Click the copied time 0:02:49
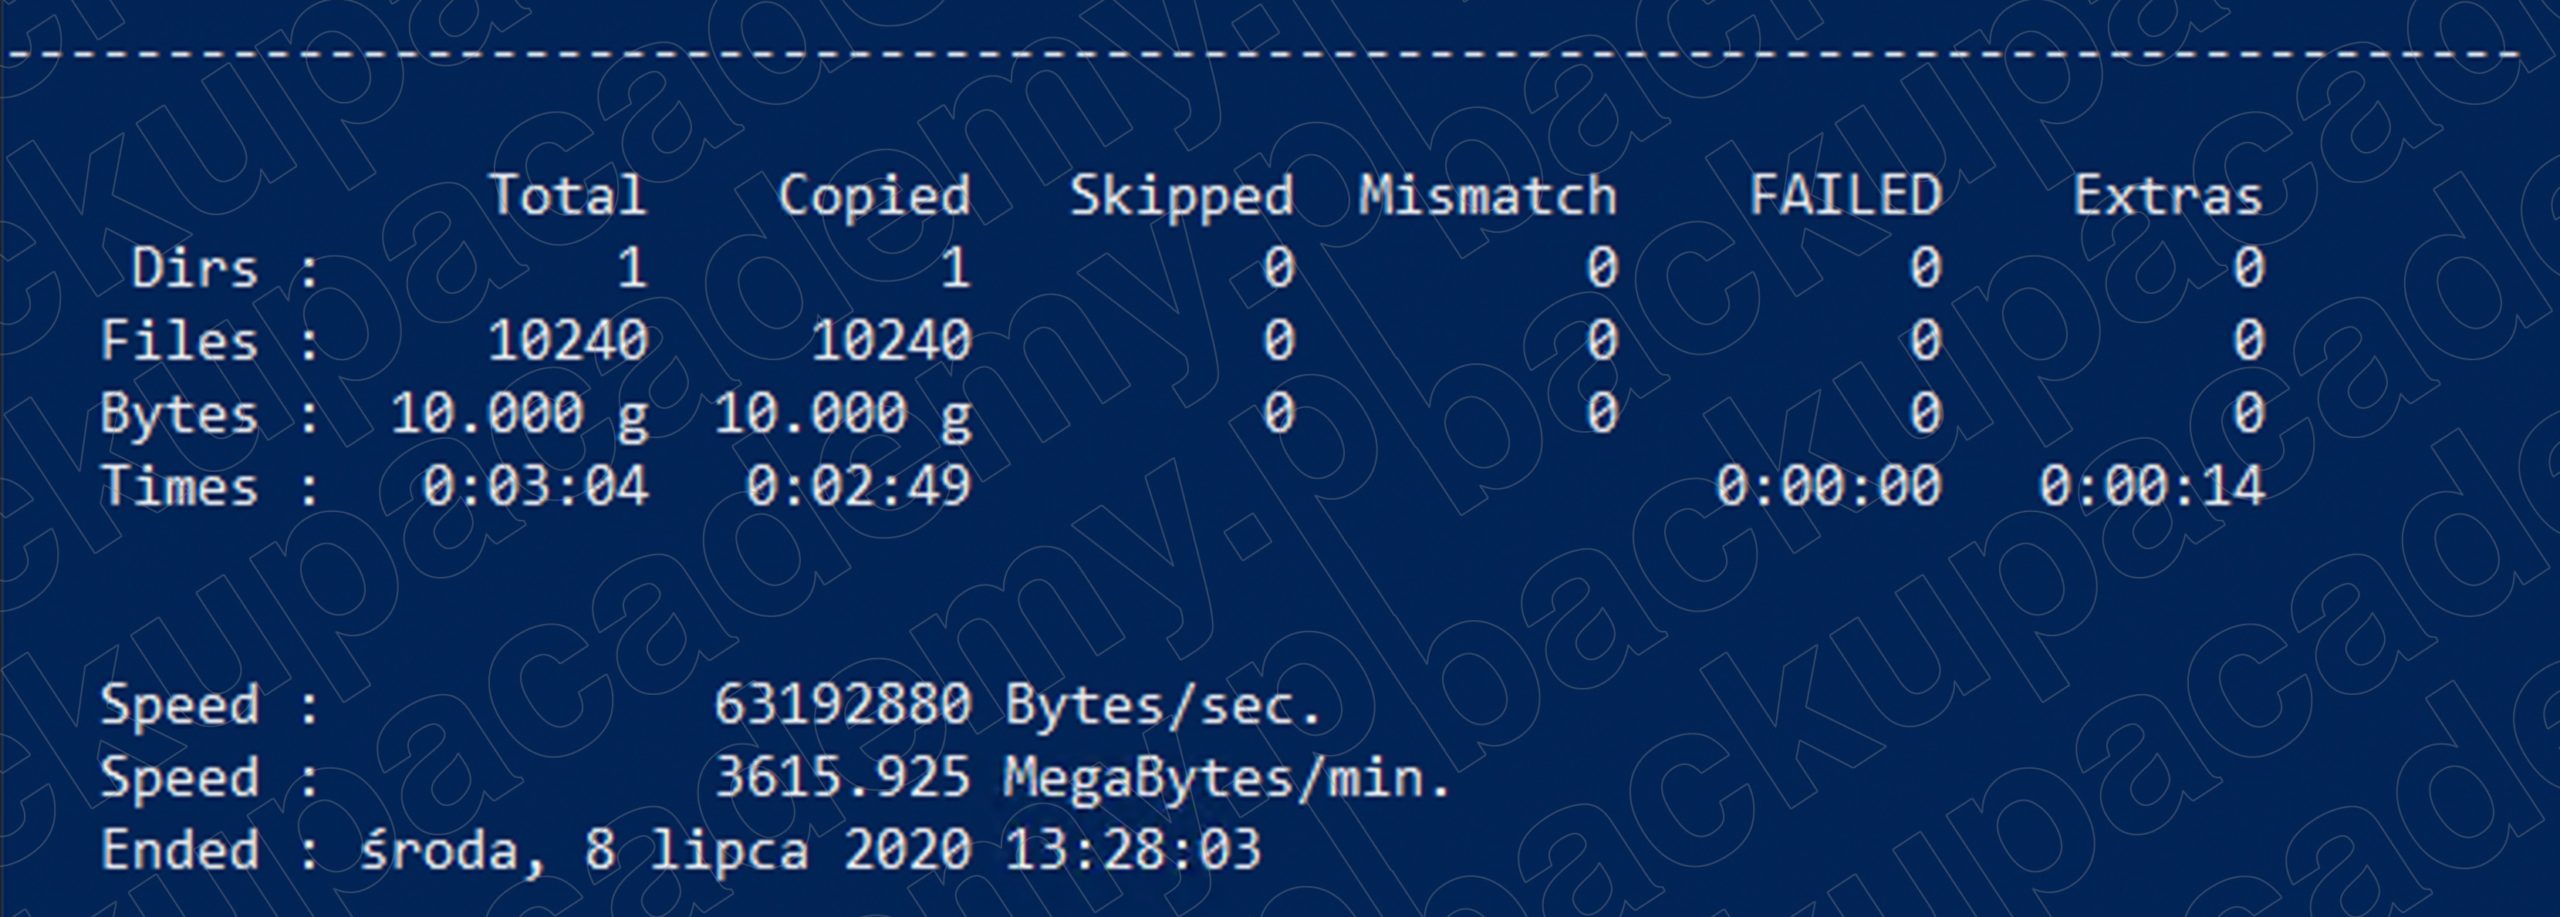The width and height of the screenshot is (2560, 917). (x=859, y=487)
